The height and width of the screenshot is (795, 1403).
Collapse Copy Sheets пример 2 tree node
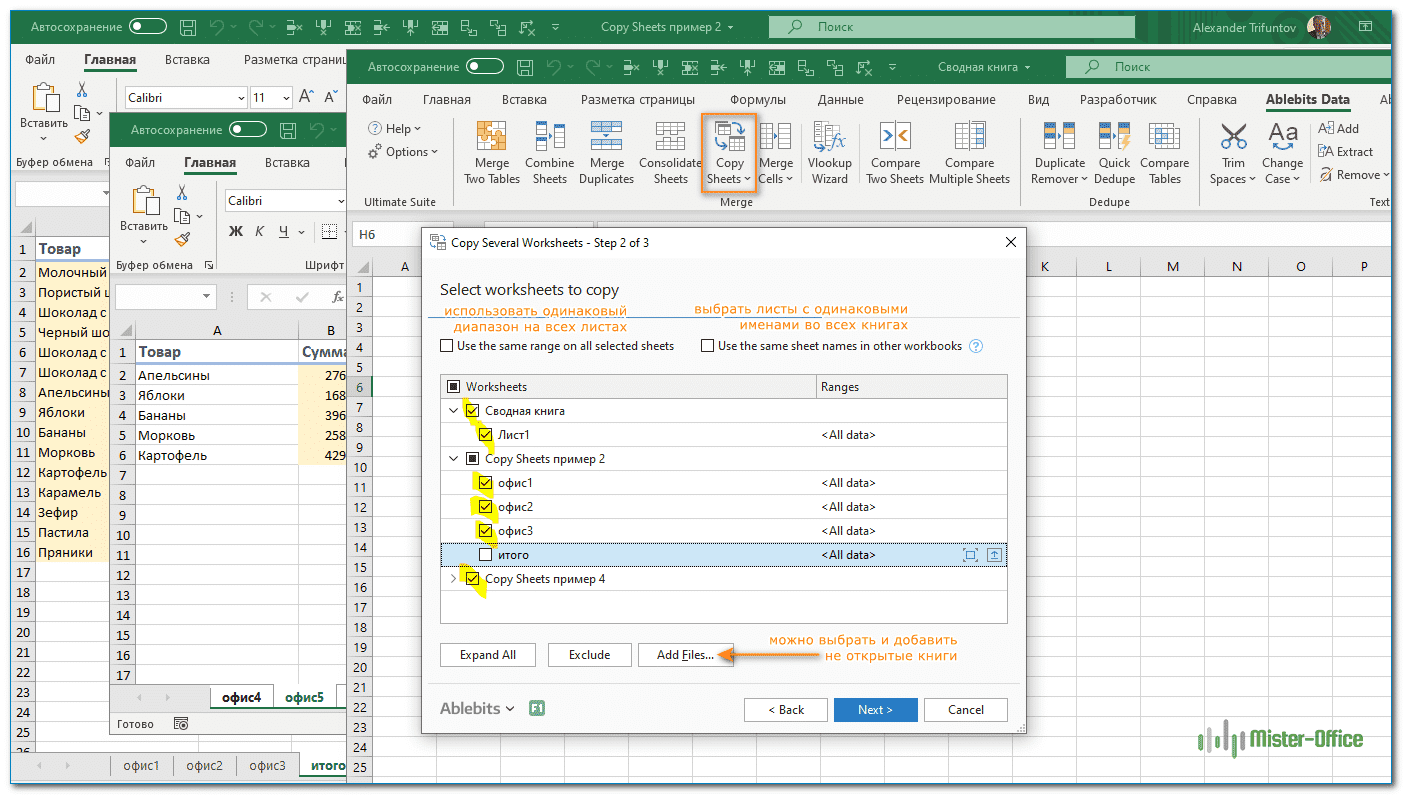454,459
